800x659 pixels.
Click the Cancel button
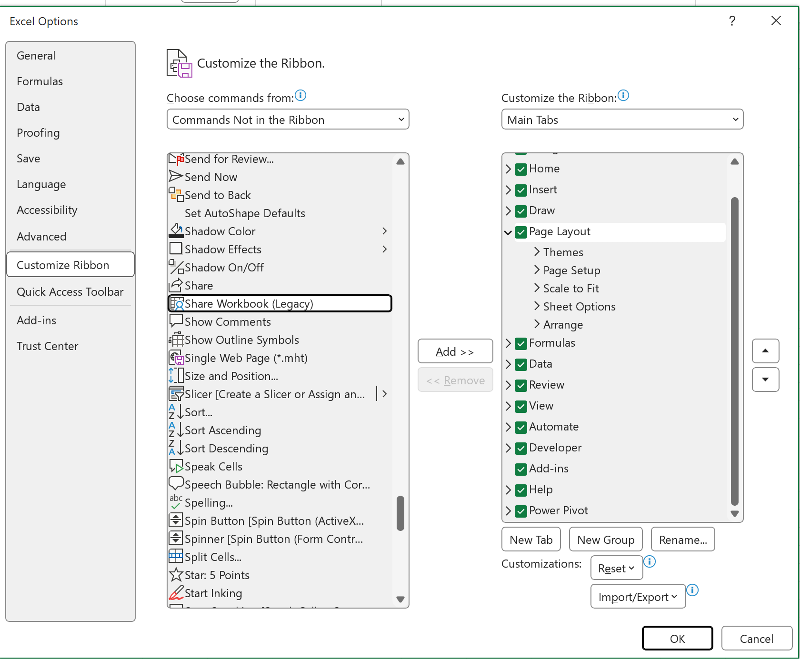click(x=757, y=639)
